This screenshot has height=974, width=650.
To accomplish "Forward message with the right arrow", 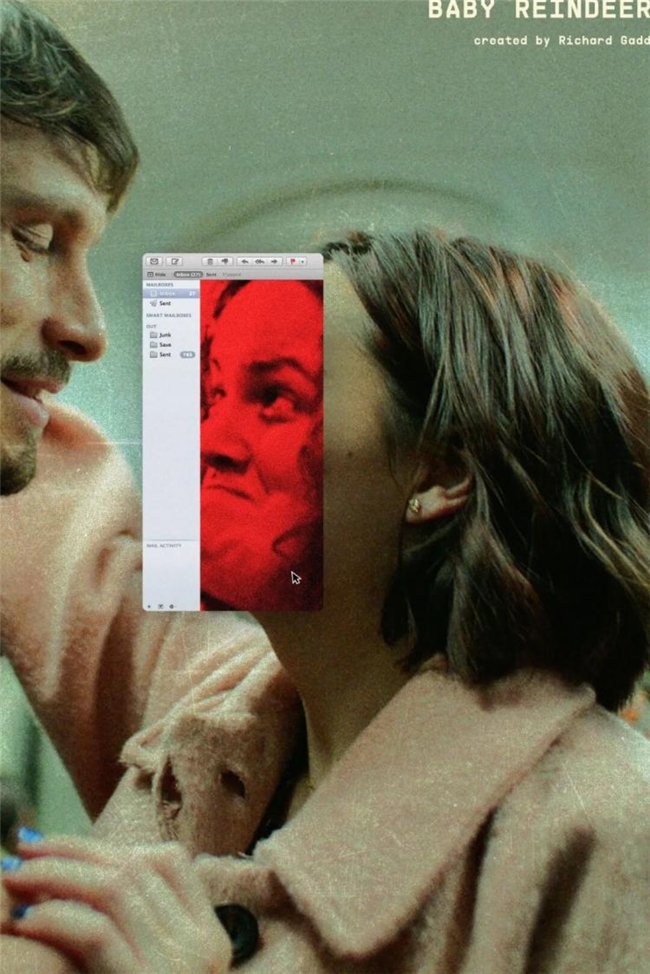I will (x=274, y=261).
